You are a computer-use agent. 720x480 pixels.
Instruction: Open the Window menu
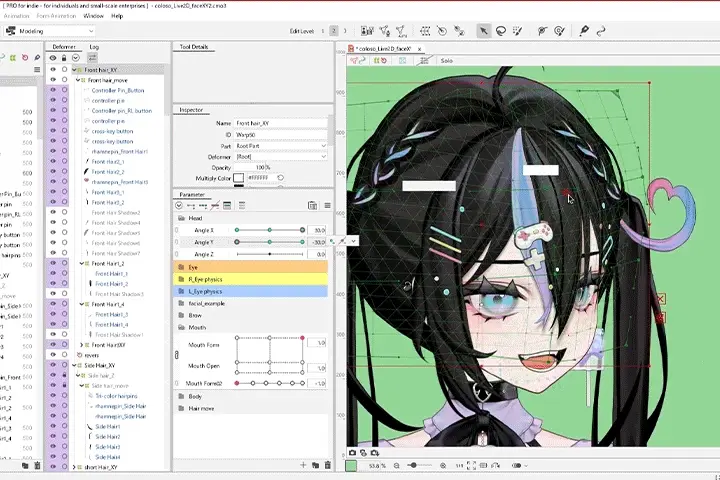click(93, 16)
